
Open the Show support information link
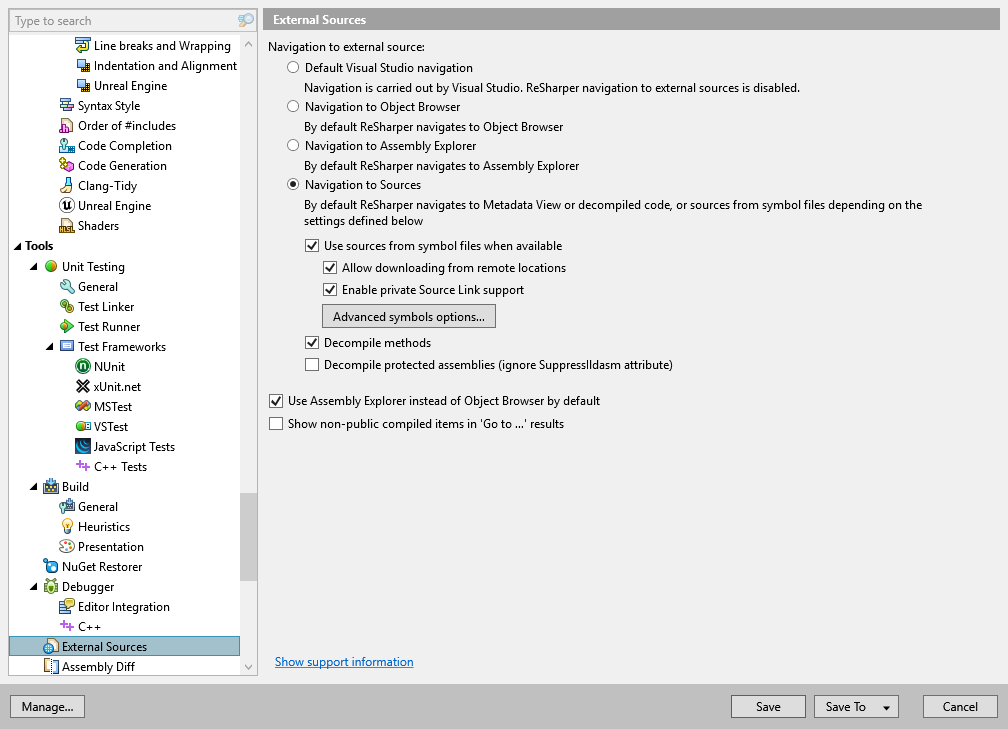click(x=344, y=661)
